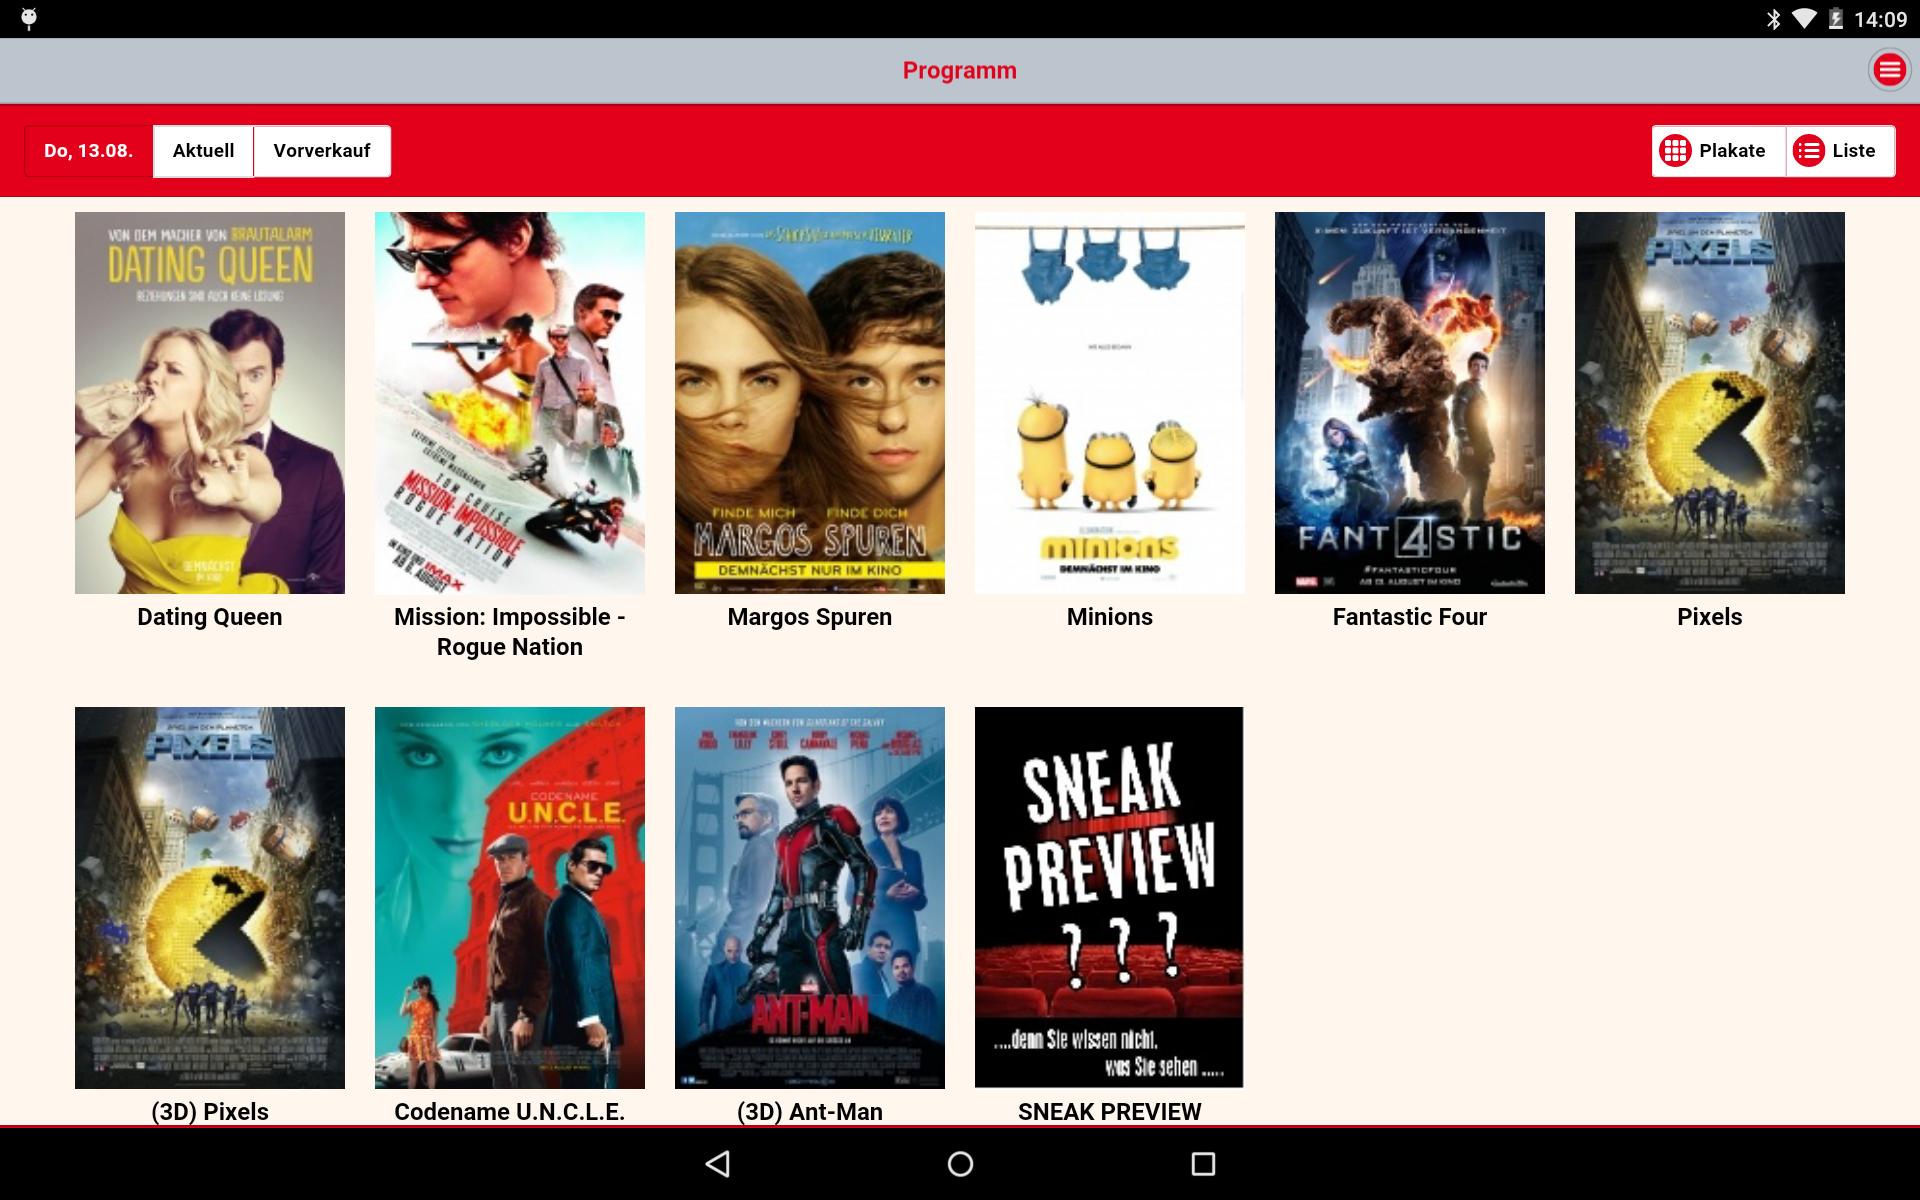Click the (3D) Pixels title text
This screenshot has width=1920, height=1200.
pos(210,1111)
